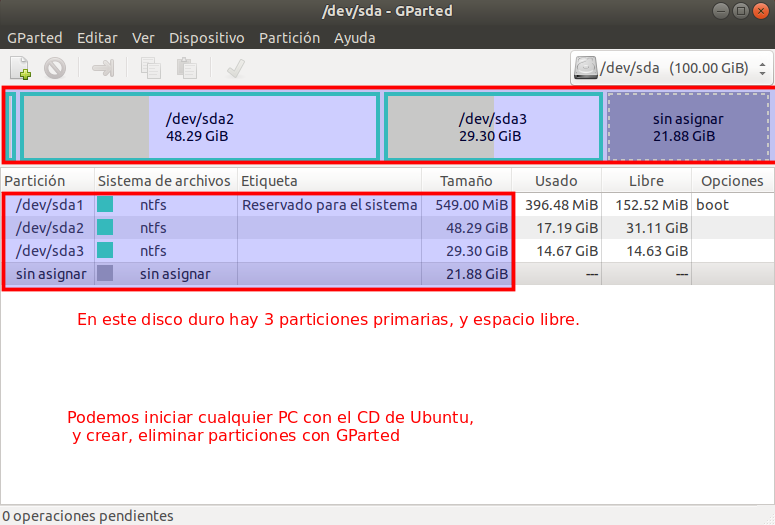Click the 29.30 GiB size cell in table
This screenshot has width=775, height=525.
click(x=466, y=251)
